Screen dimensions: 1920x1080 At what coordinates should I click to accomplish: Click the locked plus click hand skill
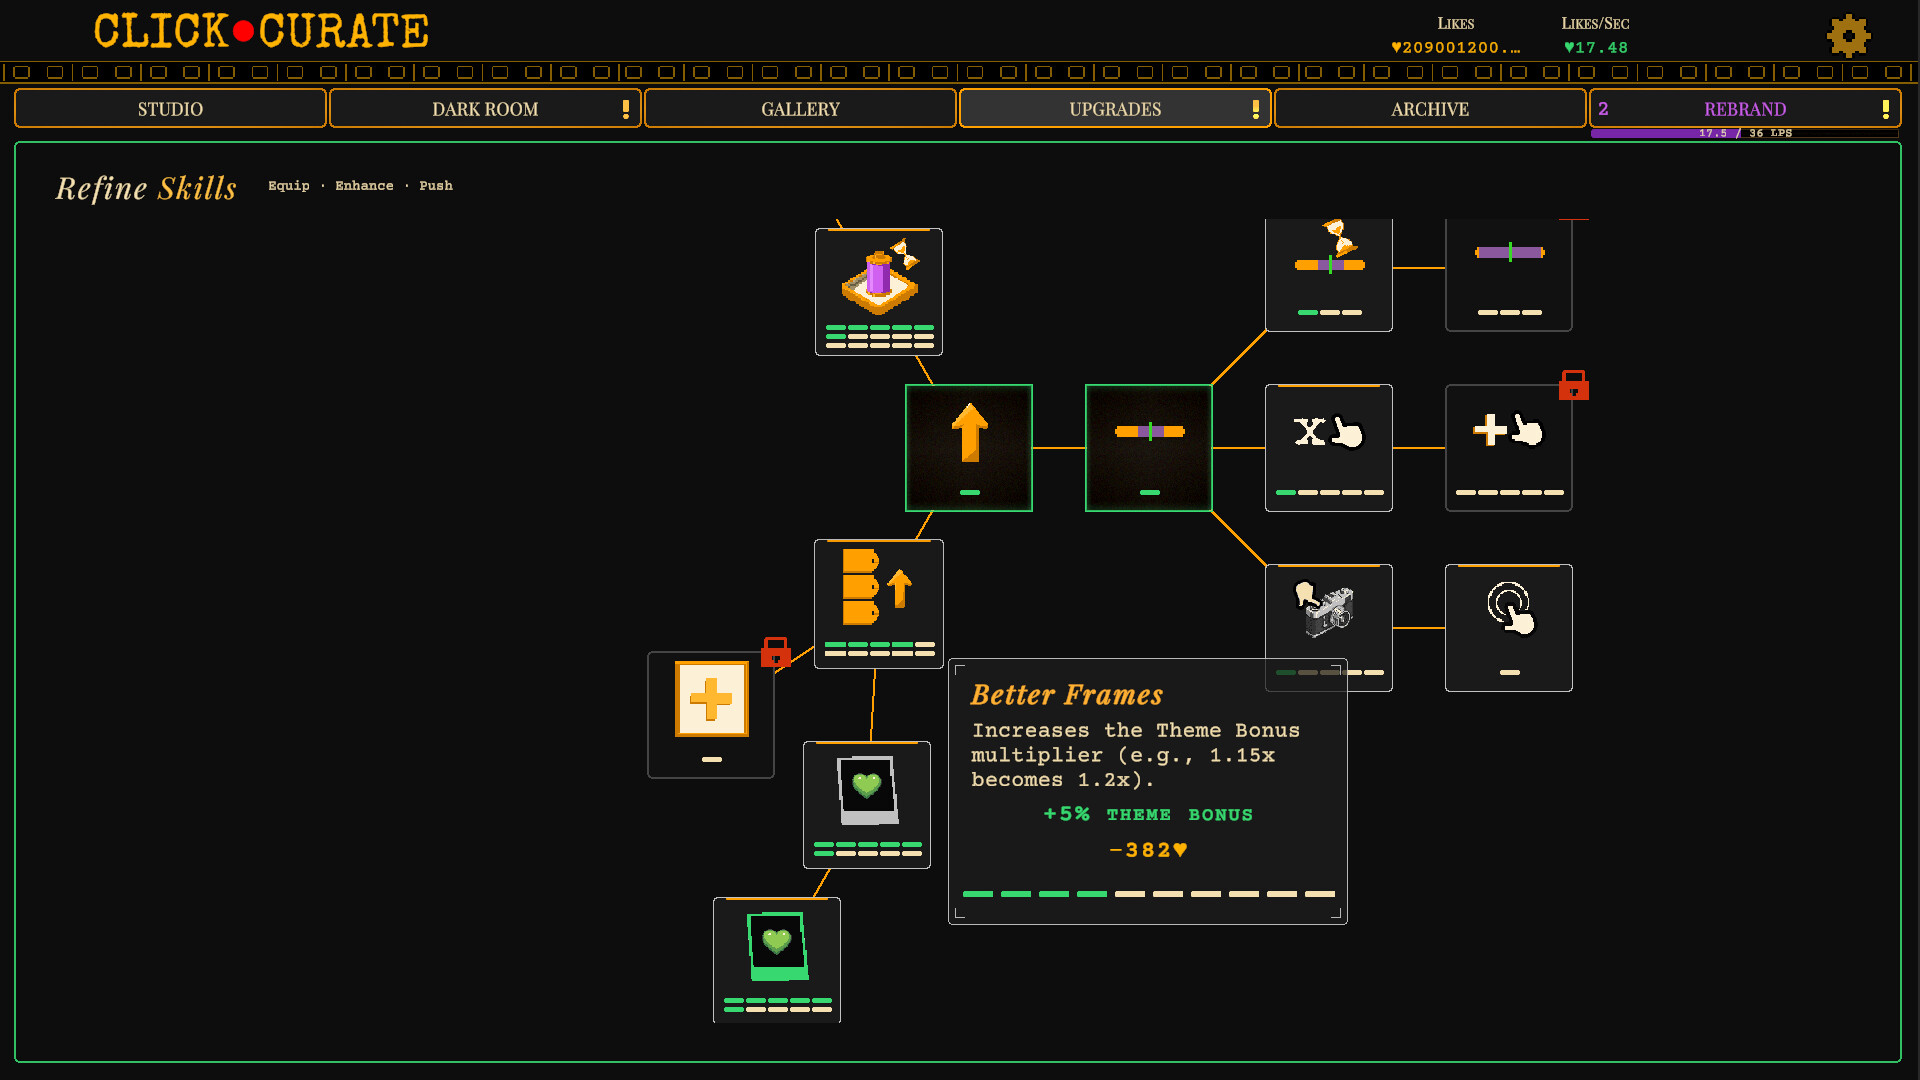(1508, 448)
